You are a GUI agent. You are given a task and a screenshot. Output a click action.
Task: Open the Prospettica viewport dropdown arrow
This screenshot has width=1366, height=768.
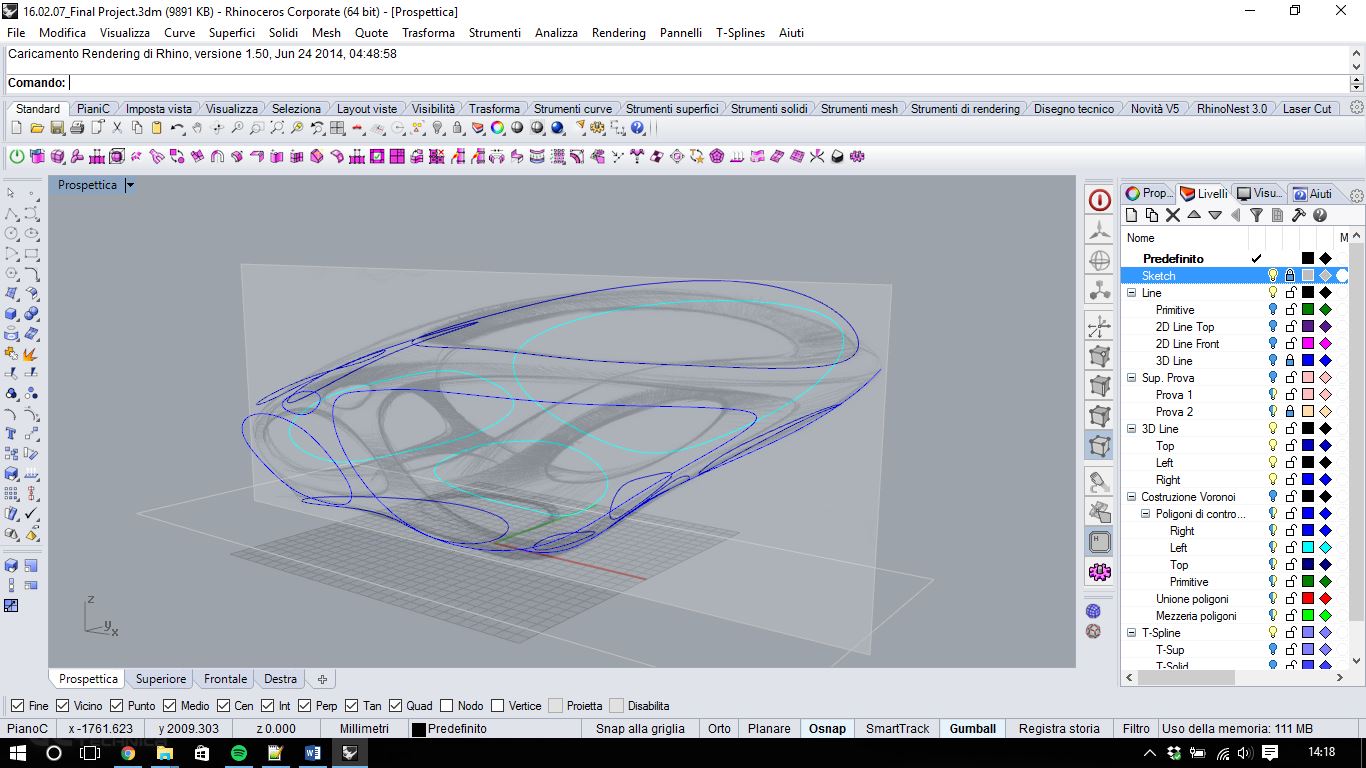(x=130, y=185)
